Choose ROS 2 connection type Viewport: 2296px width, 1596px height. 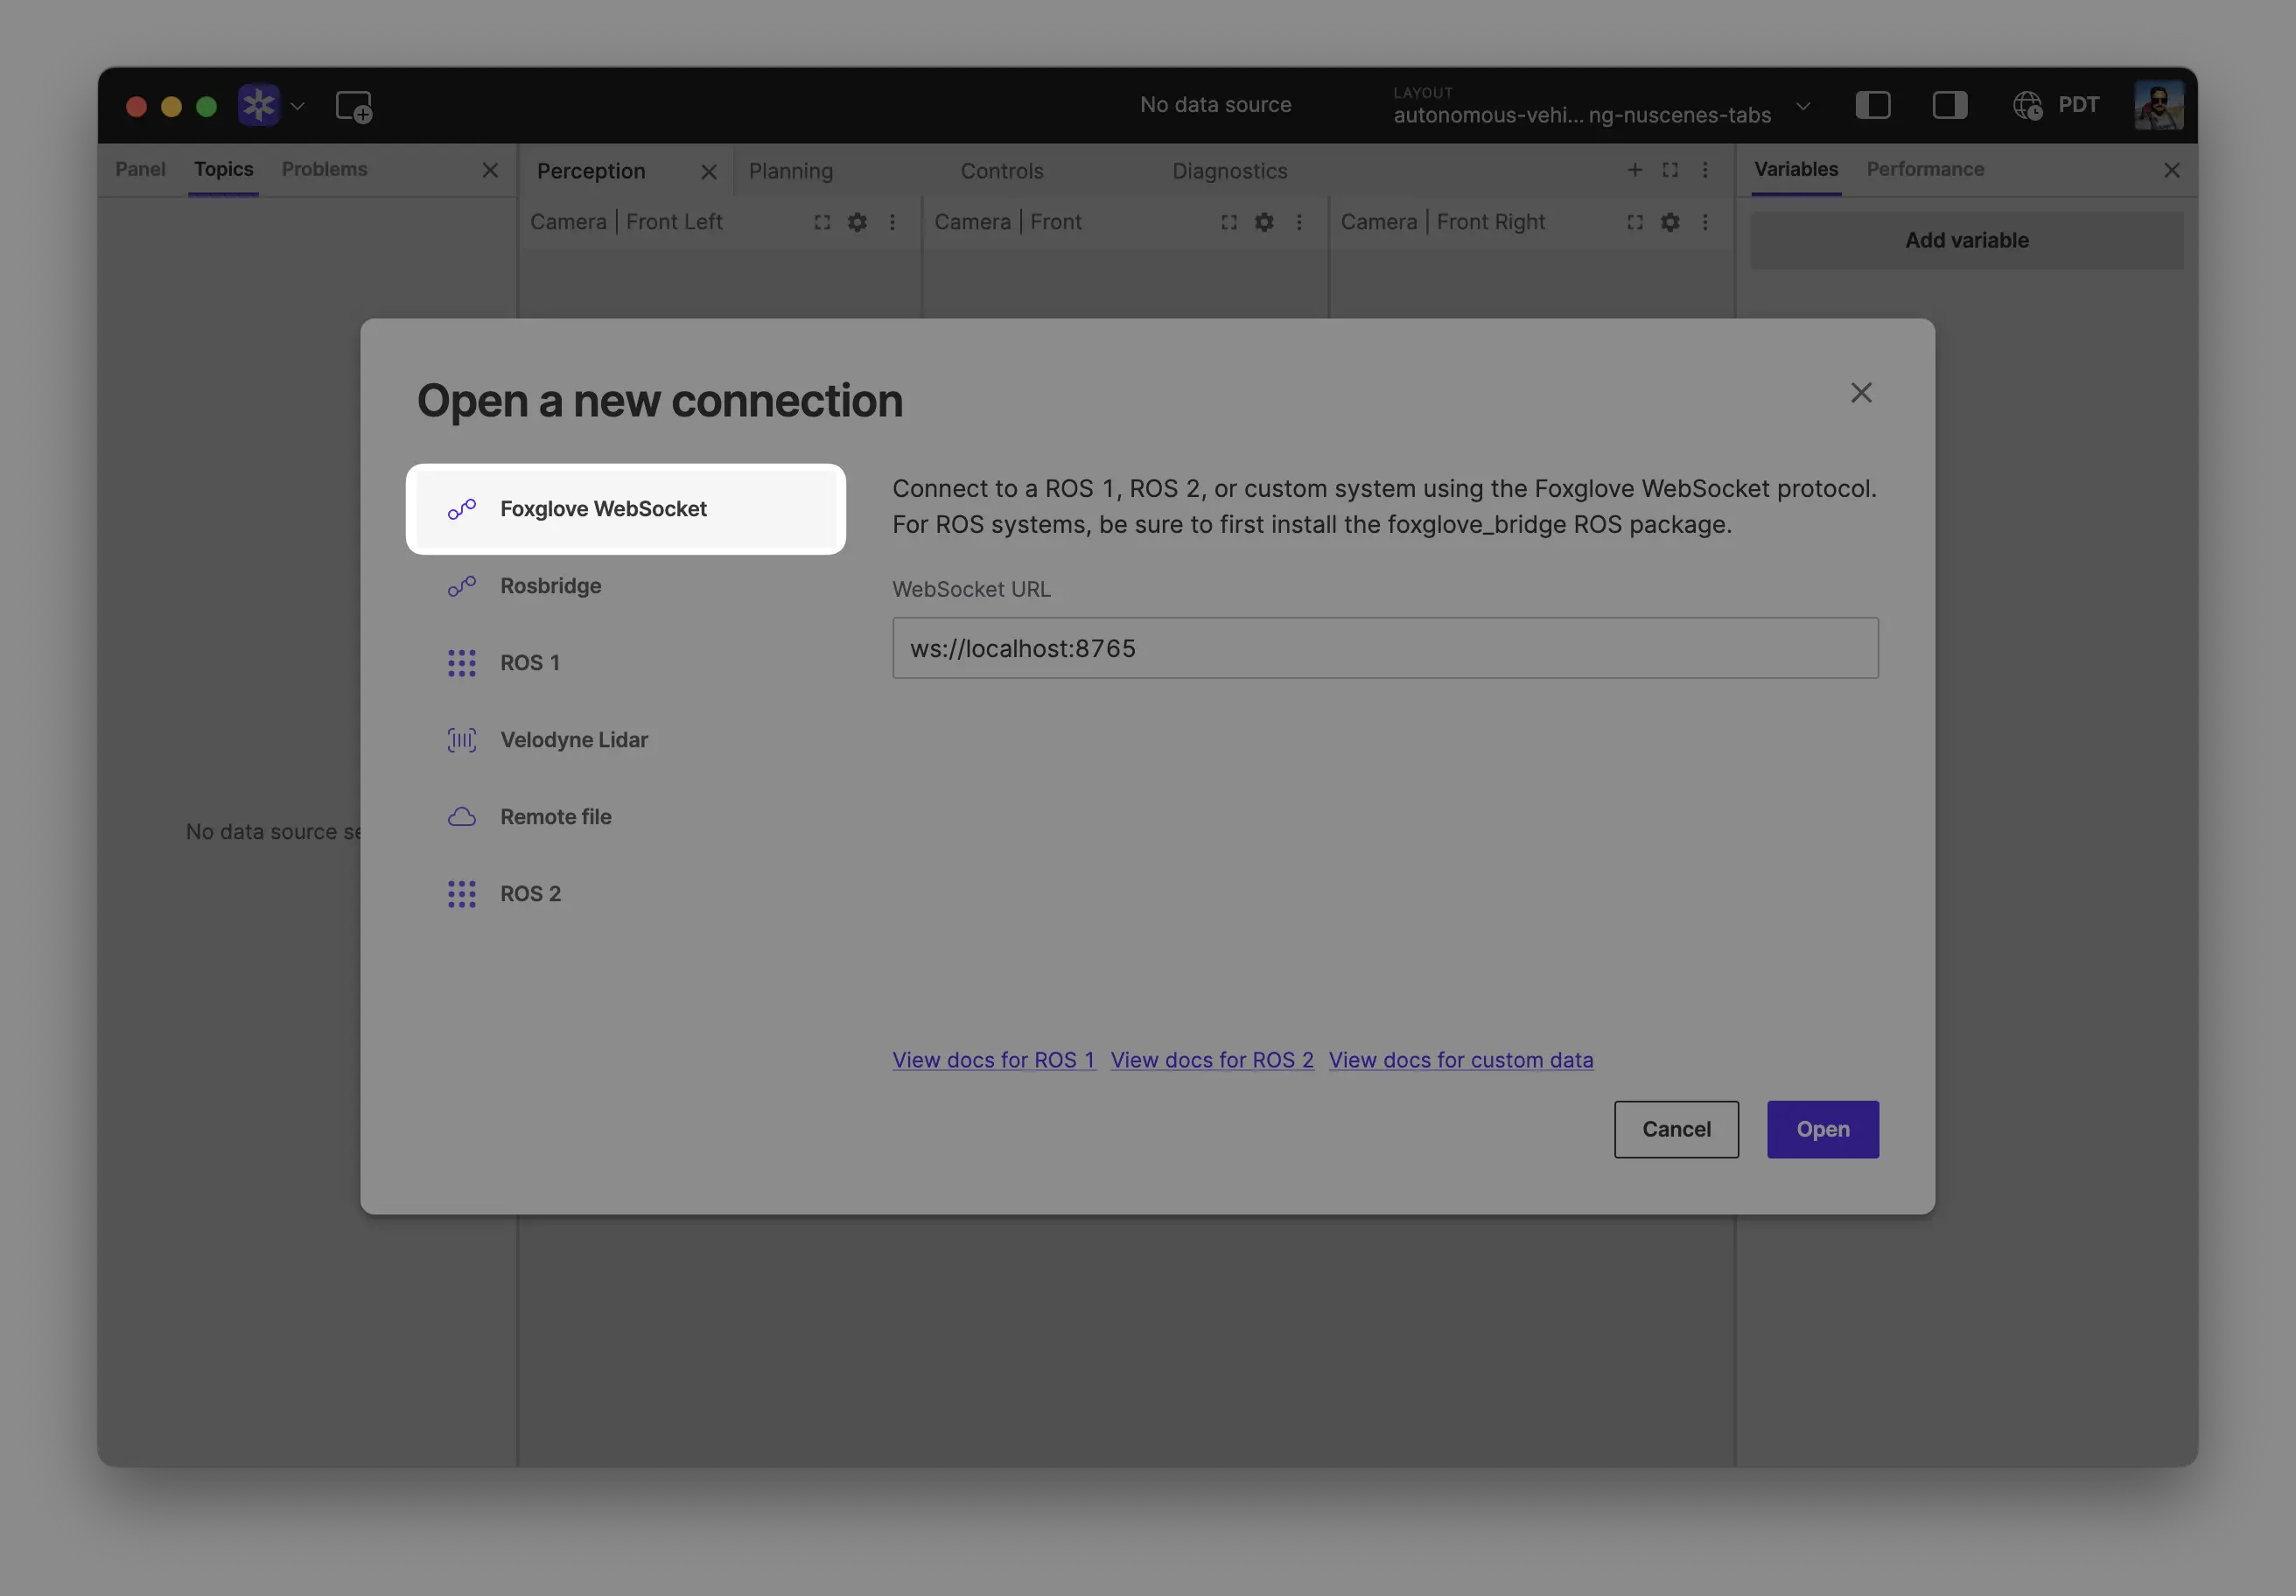[530, 893]
